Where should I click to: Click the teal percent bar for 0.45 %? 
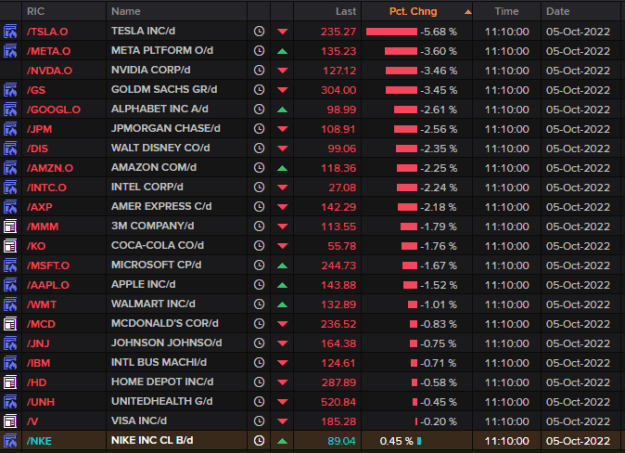coord(419,441)
